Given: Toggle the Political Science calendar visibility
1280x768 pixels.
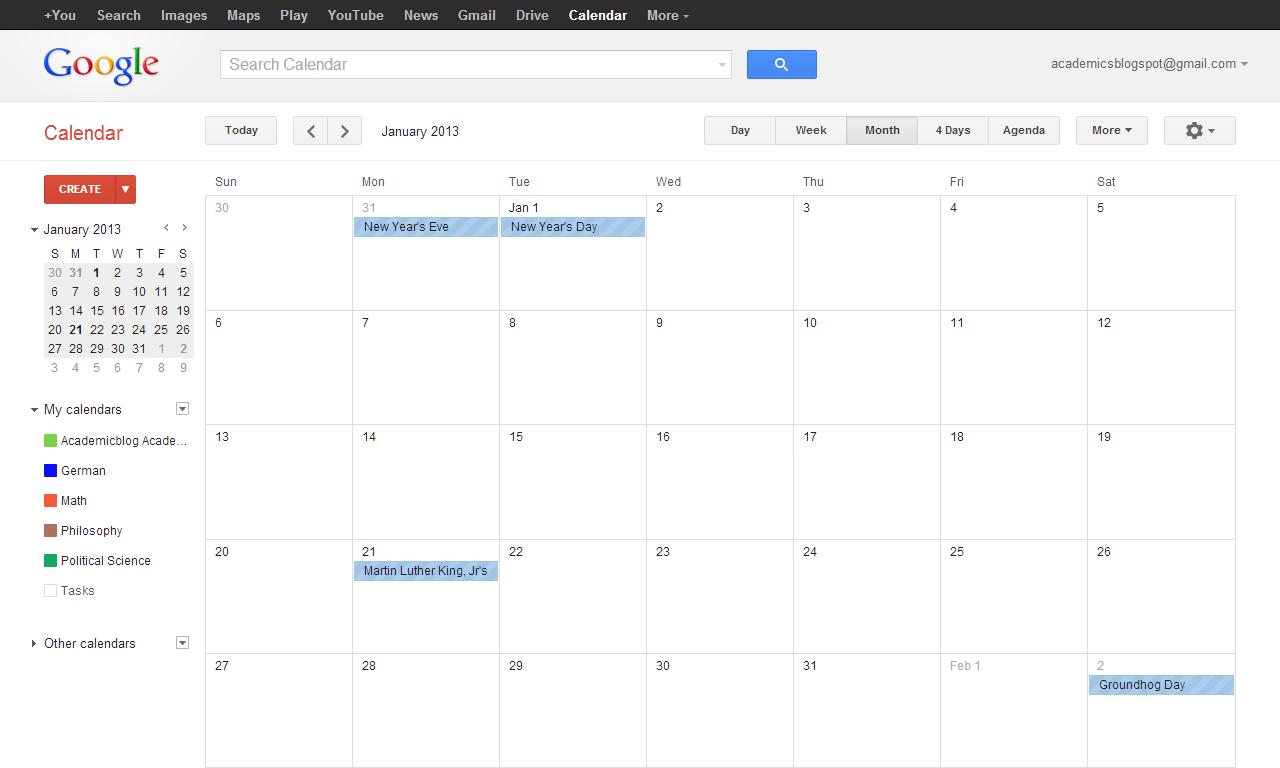Looking at the screenshot, I should pyautogui.click(x=50, y=560).
